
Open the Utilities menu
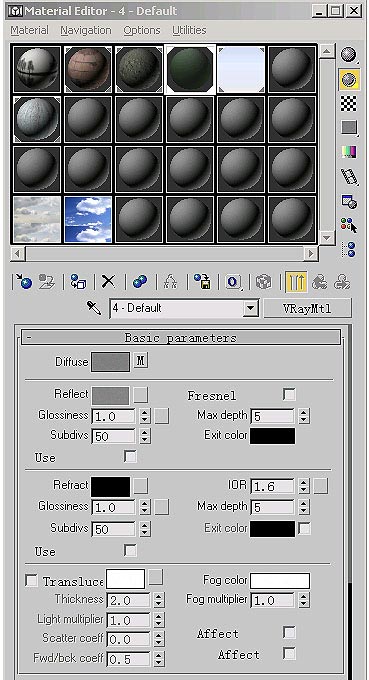click(189, 30)
